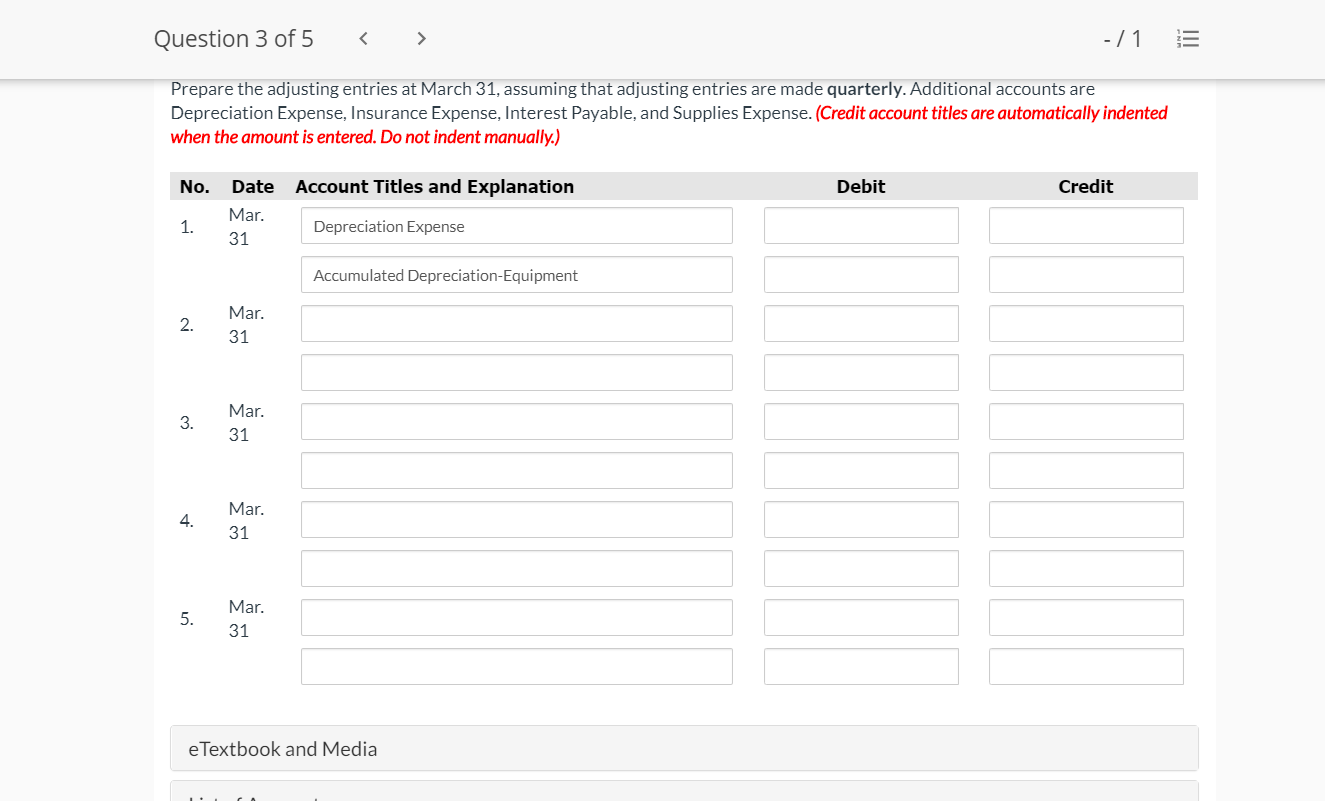
Task: Click 'Mar. 31' date of entry 3
Action: [246, 422]
